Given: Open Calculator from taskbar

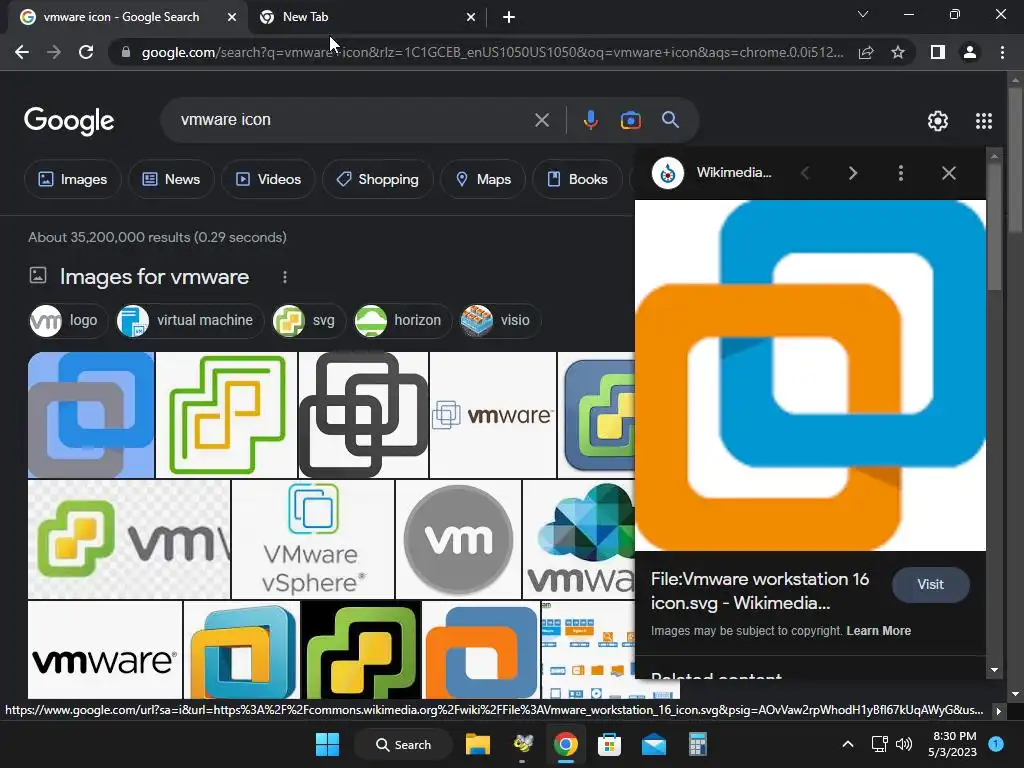Looking at the screenshot, I should click(x=697, y=744).
